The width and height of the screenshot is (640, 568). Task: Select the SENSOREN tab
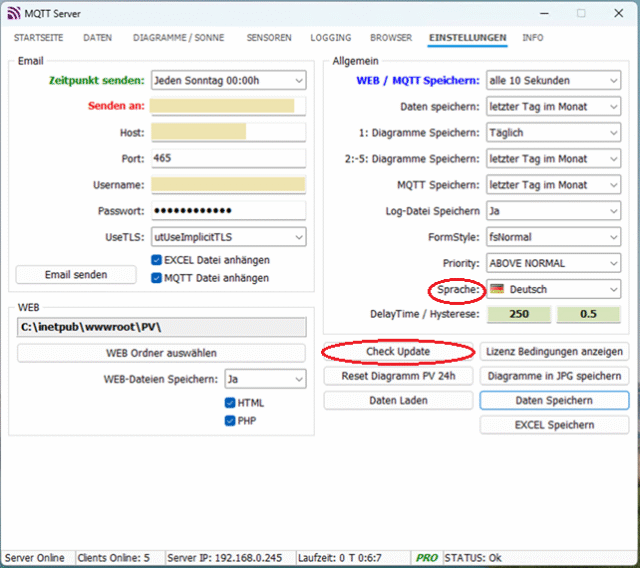click(x=269, y=38)
